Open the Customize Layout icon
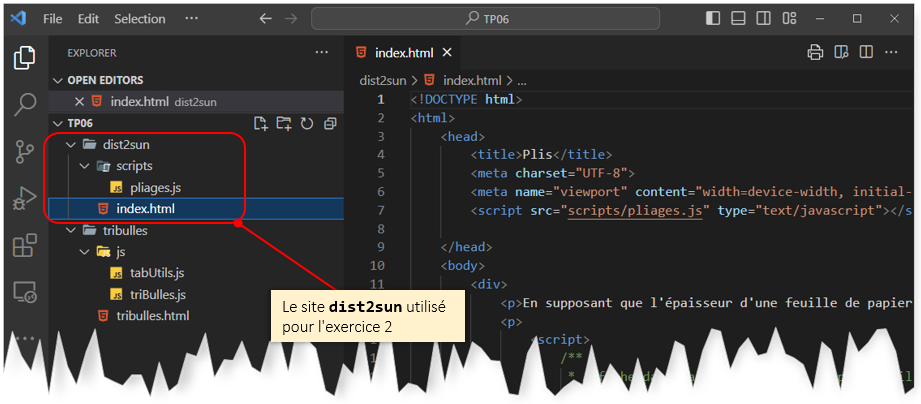 coord(789,19)
